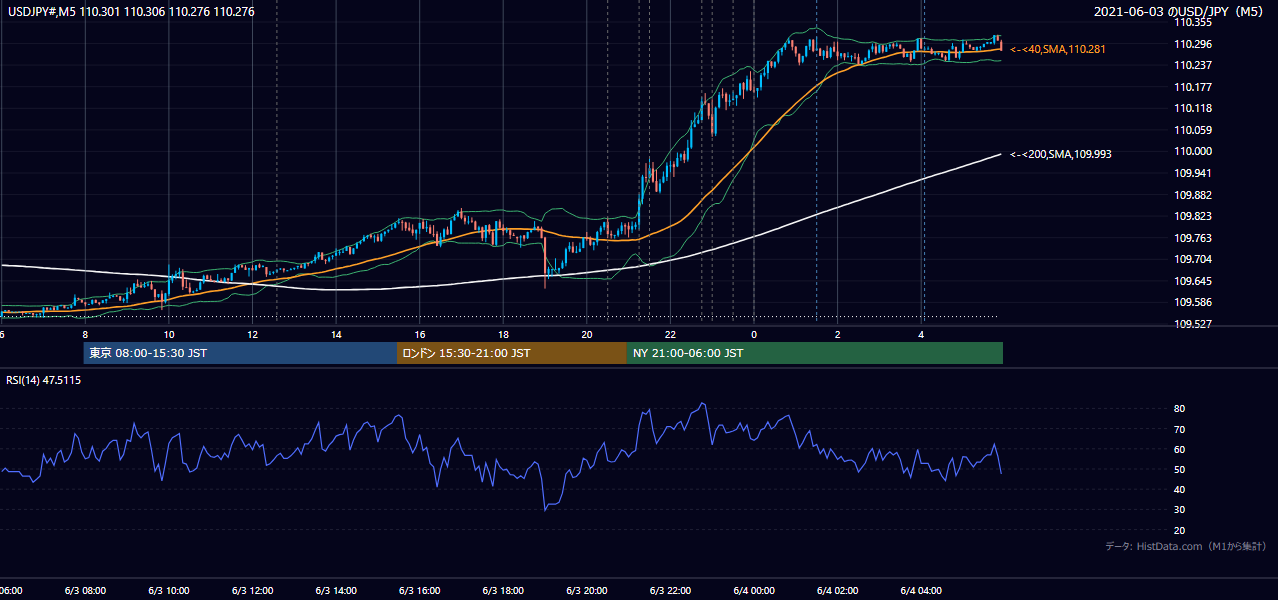Viewport: 1278px width, 600px height.
Task: Click the NY 21:00-06:00 JST session bar
Action: pos(815,353)
